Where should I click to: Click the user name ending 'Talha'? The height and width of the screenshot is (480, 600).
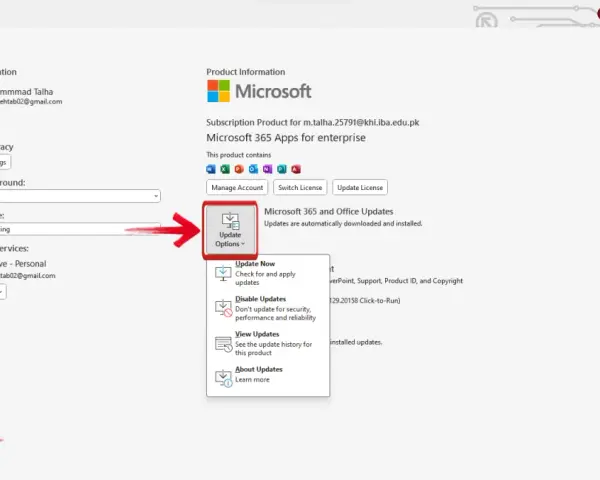point(26,92)
